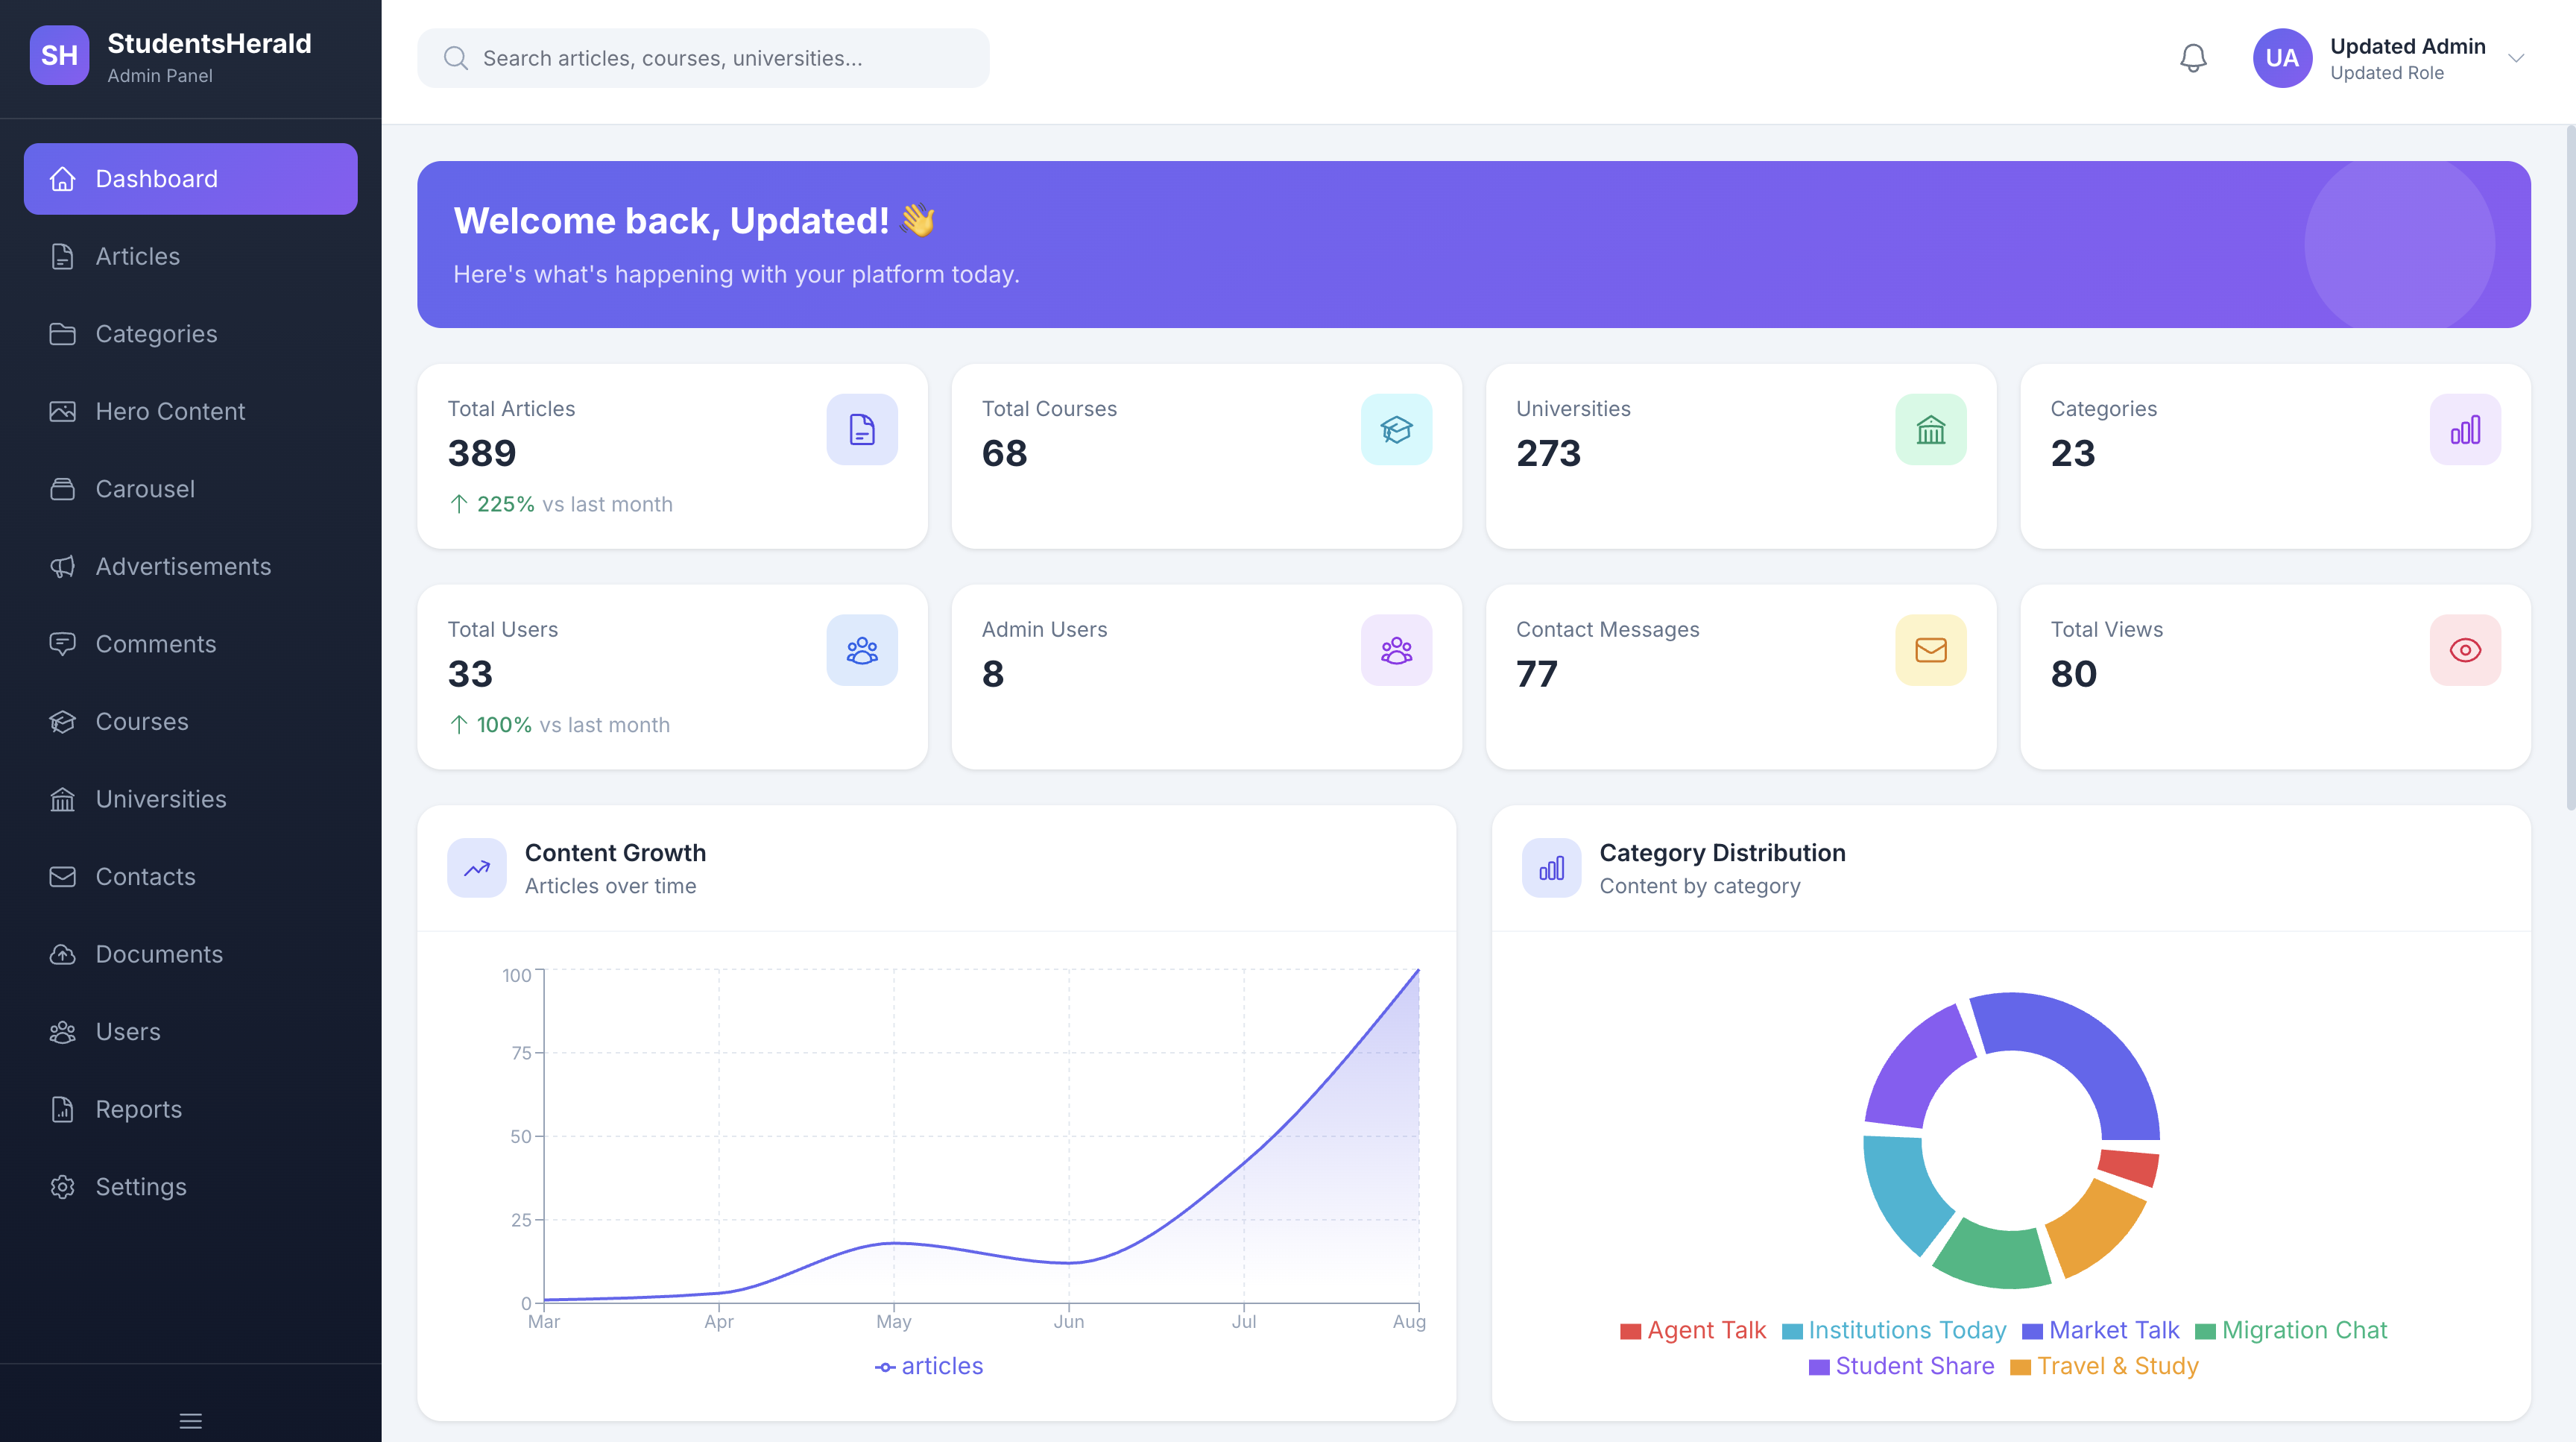Go to Categories in sidebar
The height and width of the screenshot is (1442, 2576).
190,334
